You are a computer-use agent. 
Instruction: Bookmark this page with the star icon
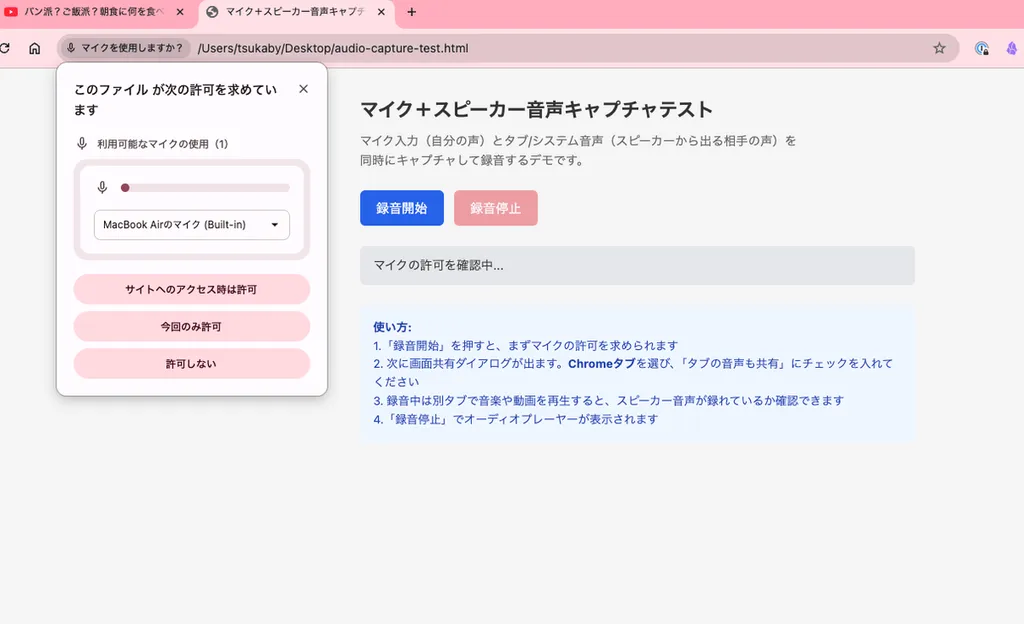(x=939, y=48)
